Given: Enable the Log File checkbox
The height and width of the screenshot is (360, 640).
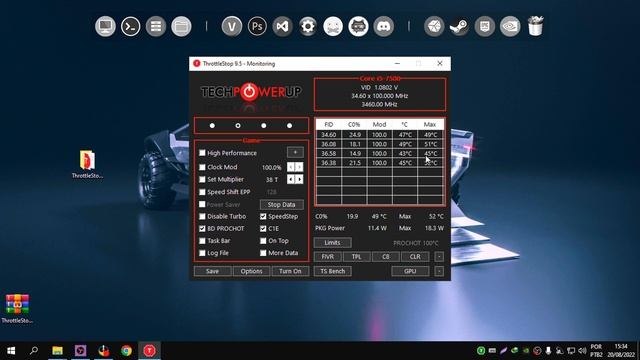Looking at the screenshot, I should (x=202, y=253).
